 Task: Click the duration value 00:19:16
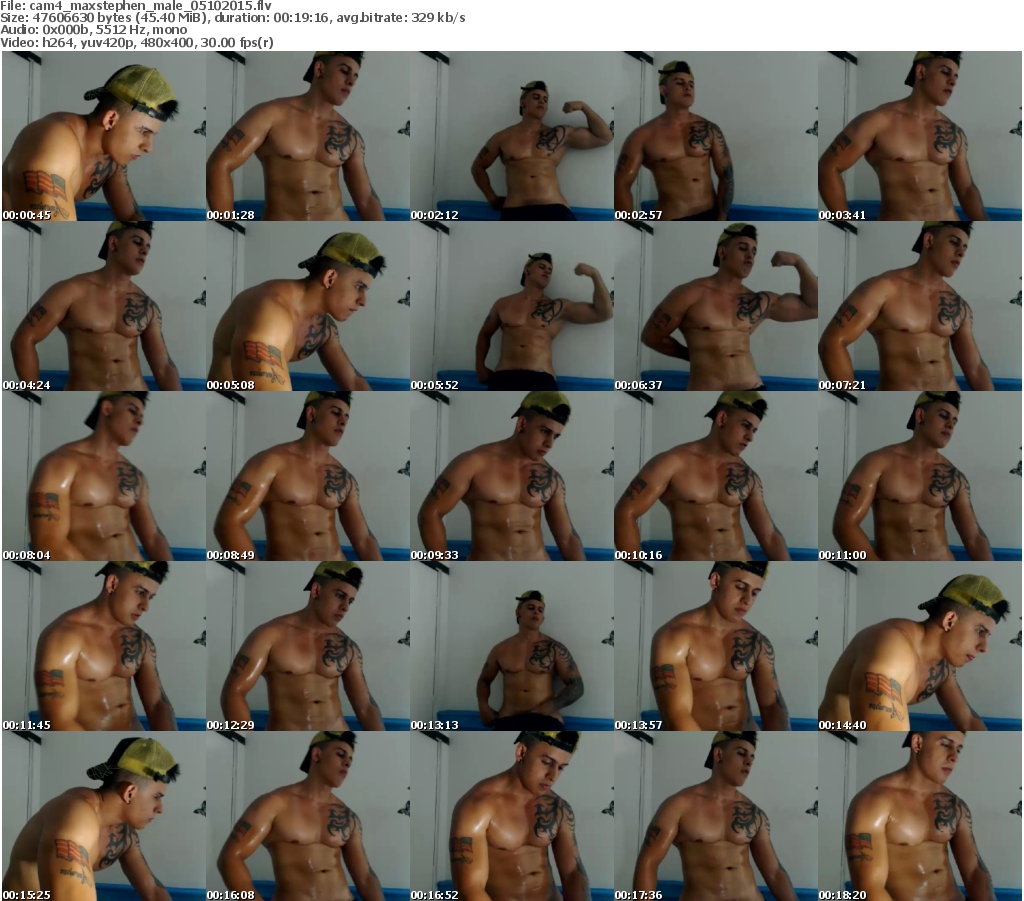[301, 18]
